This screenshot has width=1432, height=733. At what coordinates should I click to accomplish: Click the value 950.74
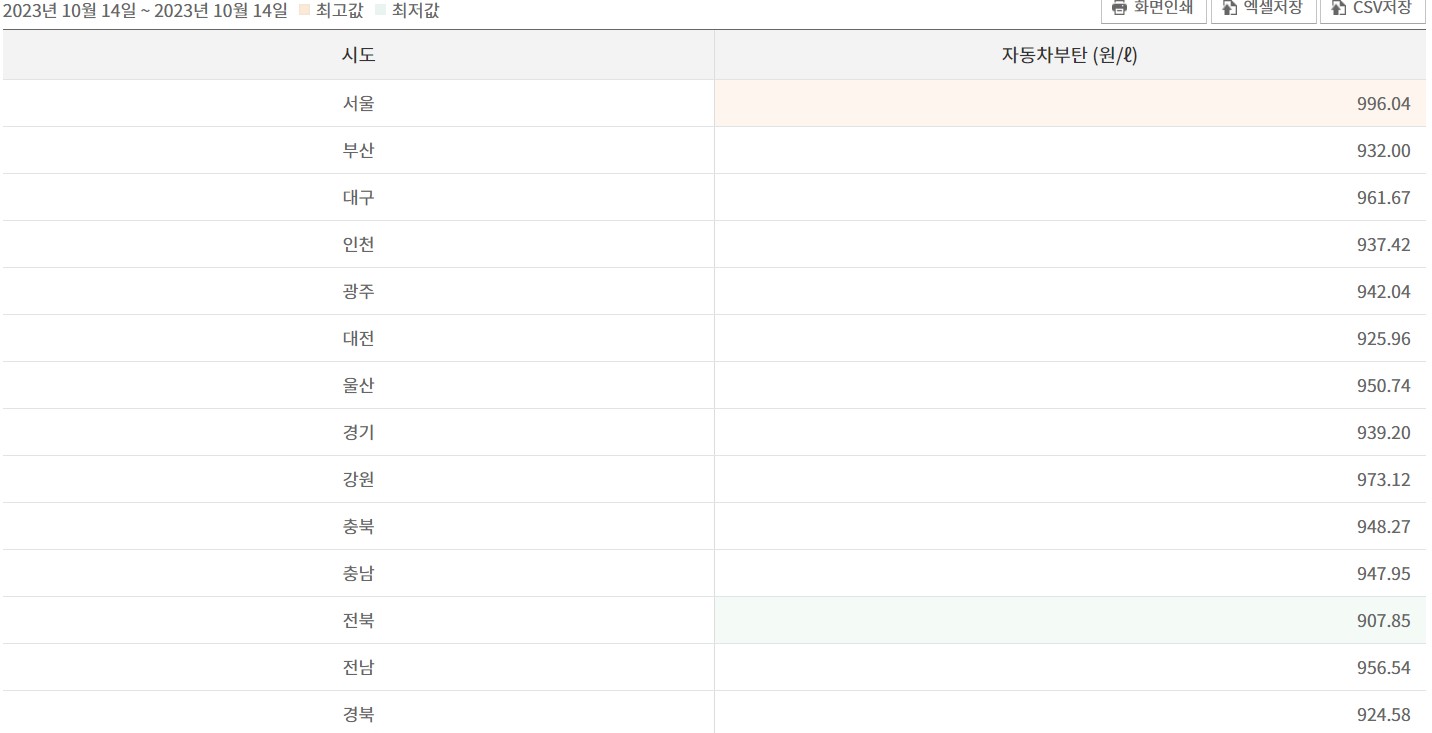point(1383,385)
